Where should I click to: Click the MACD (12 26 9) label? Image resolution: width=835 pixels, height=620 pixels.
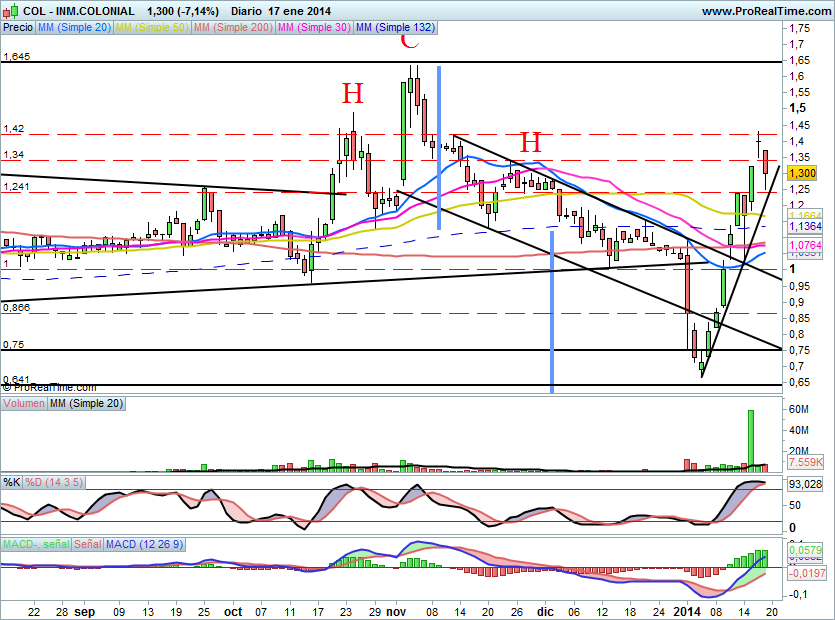(146, 544)
